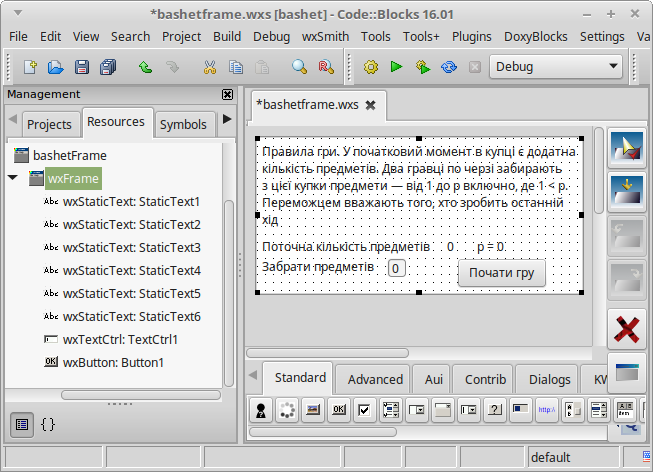Show the preview window icon on the right
Image resolution: width=653 pixels, height=472 pixels.
click(627, 373)
